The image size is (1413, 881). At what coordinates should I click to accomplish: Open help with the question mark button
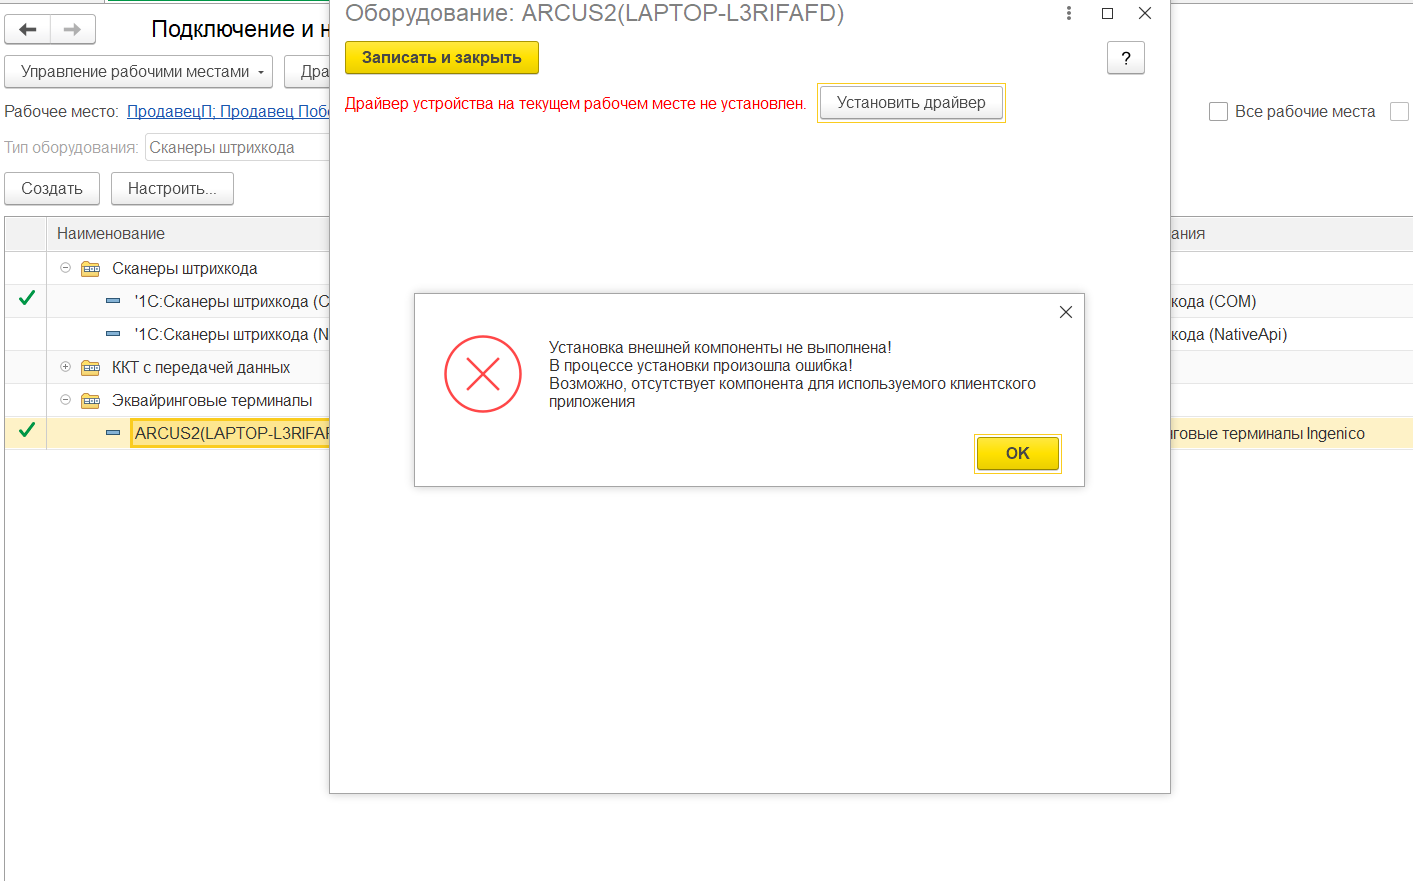1125,59
